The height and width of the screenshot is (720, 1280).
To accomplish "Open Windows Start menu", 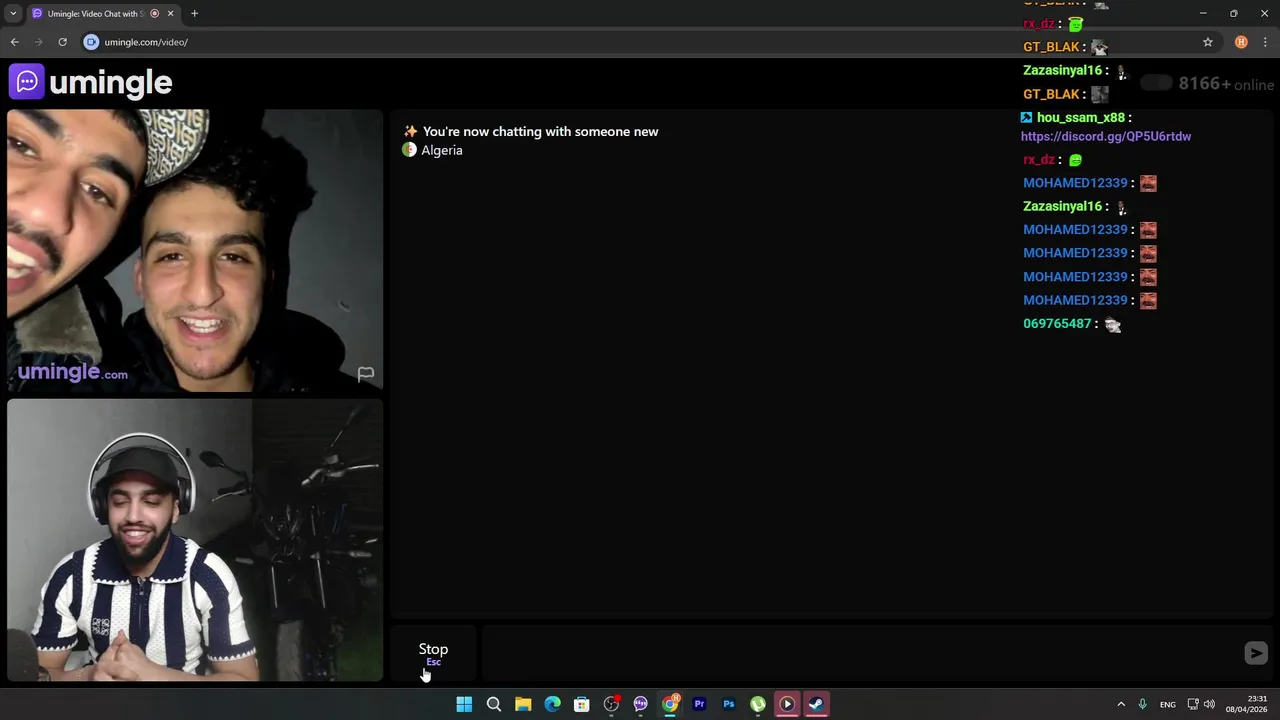I will pyautogui.click(x=464, y=704).
